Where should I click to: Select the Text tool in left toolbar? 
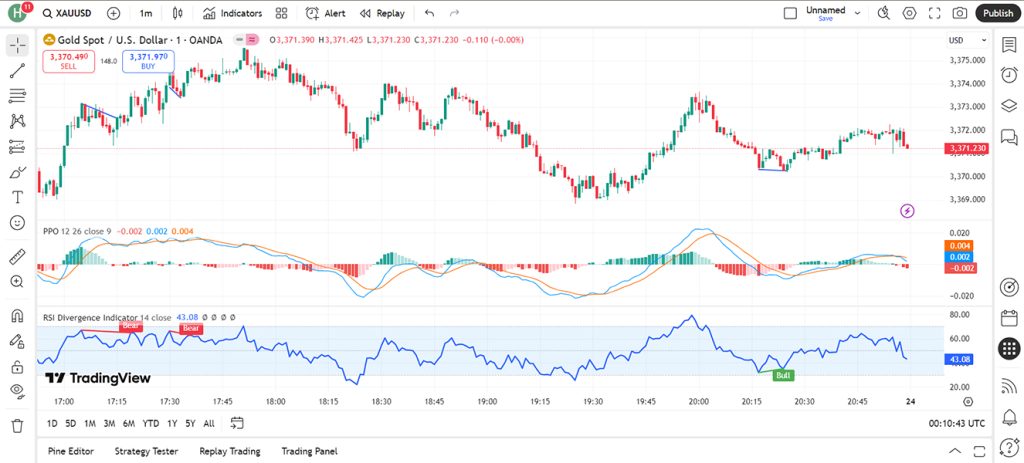click(18, 197)
